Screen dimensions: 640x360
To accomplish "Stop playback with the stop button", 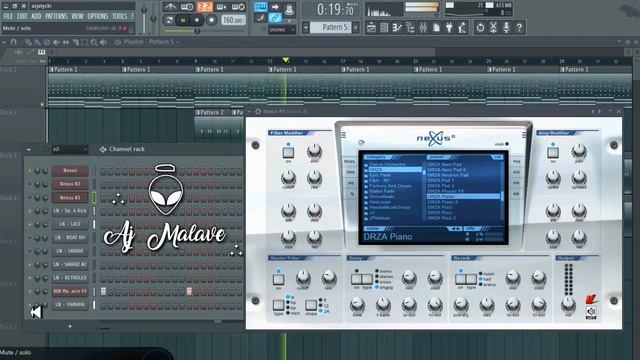I will pos(197,20).
